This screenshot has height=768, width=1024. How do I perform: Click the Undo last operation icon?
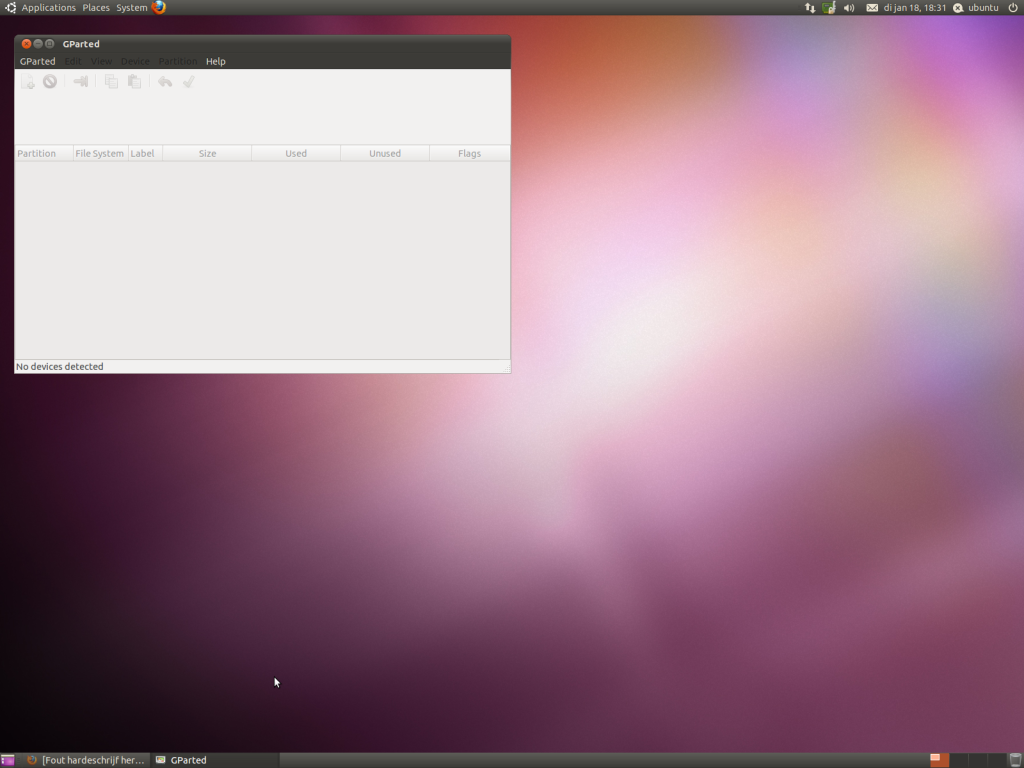tap(165, 82)
